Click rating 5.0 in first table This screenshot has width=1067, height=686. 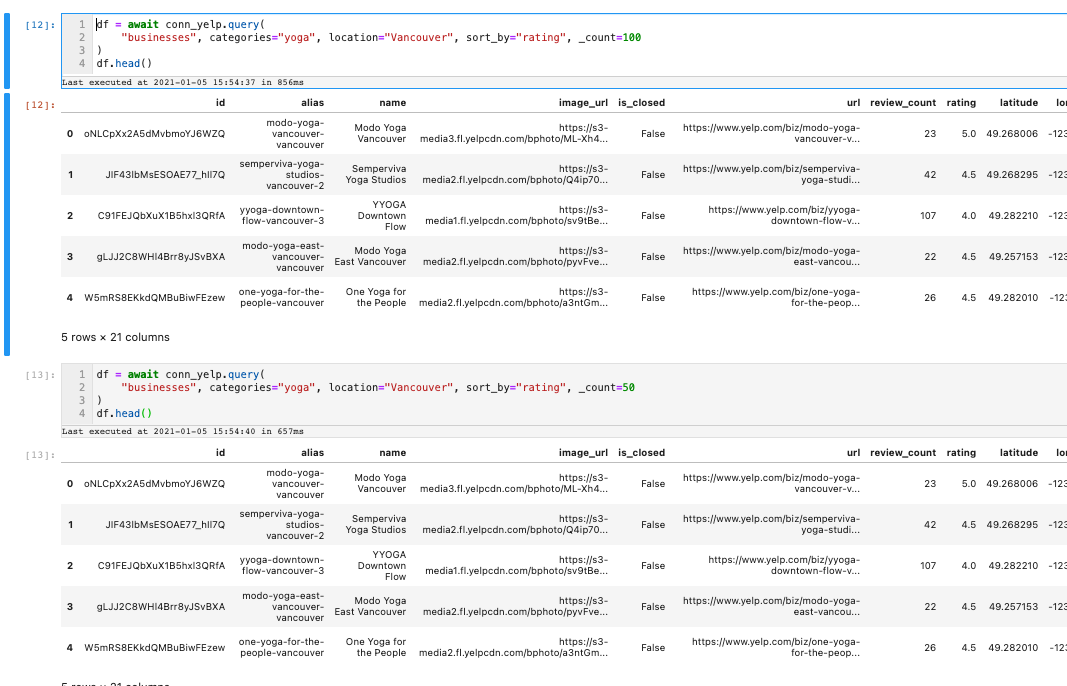click(969, 134)
